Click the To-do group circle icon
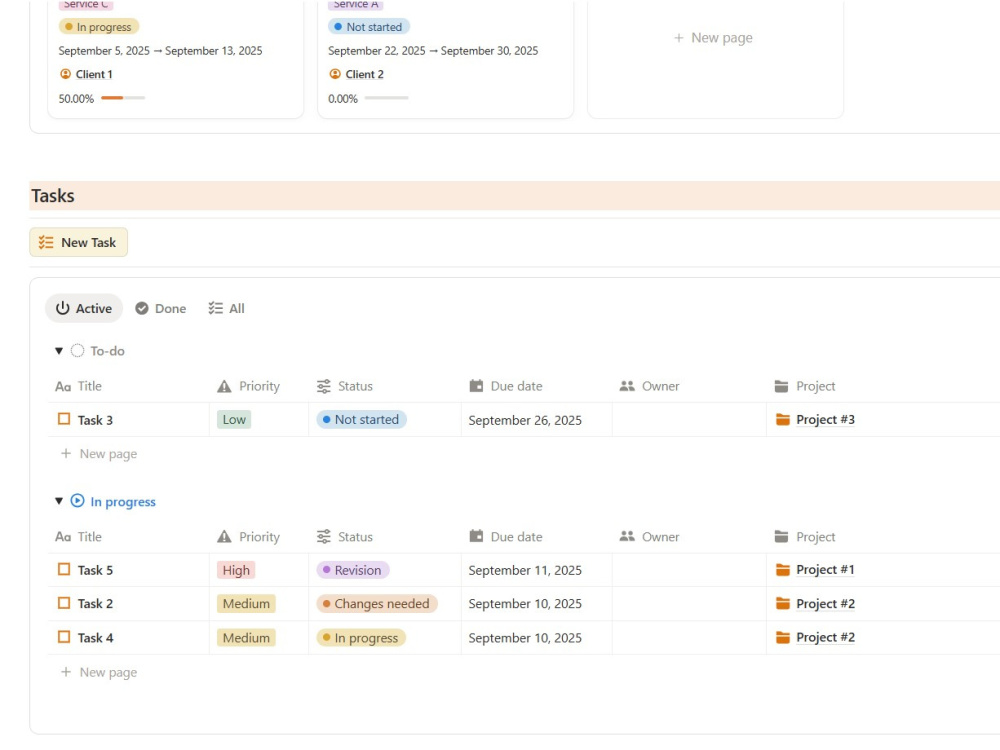Image resolution: width=1000 pixels, height=750 pixels. [77, 351]
